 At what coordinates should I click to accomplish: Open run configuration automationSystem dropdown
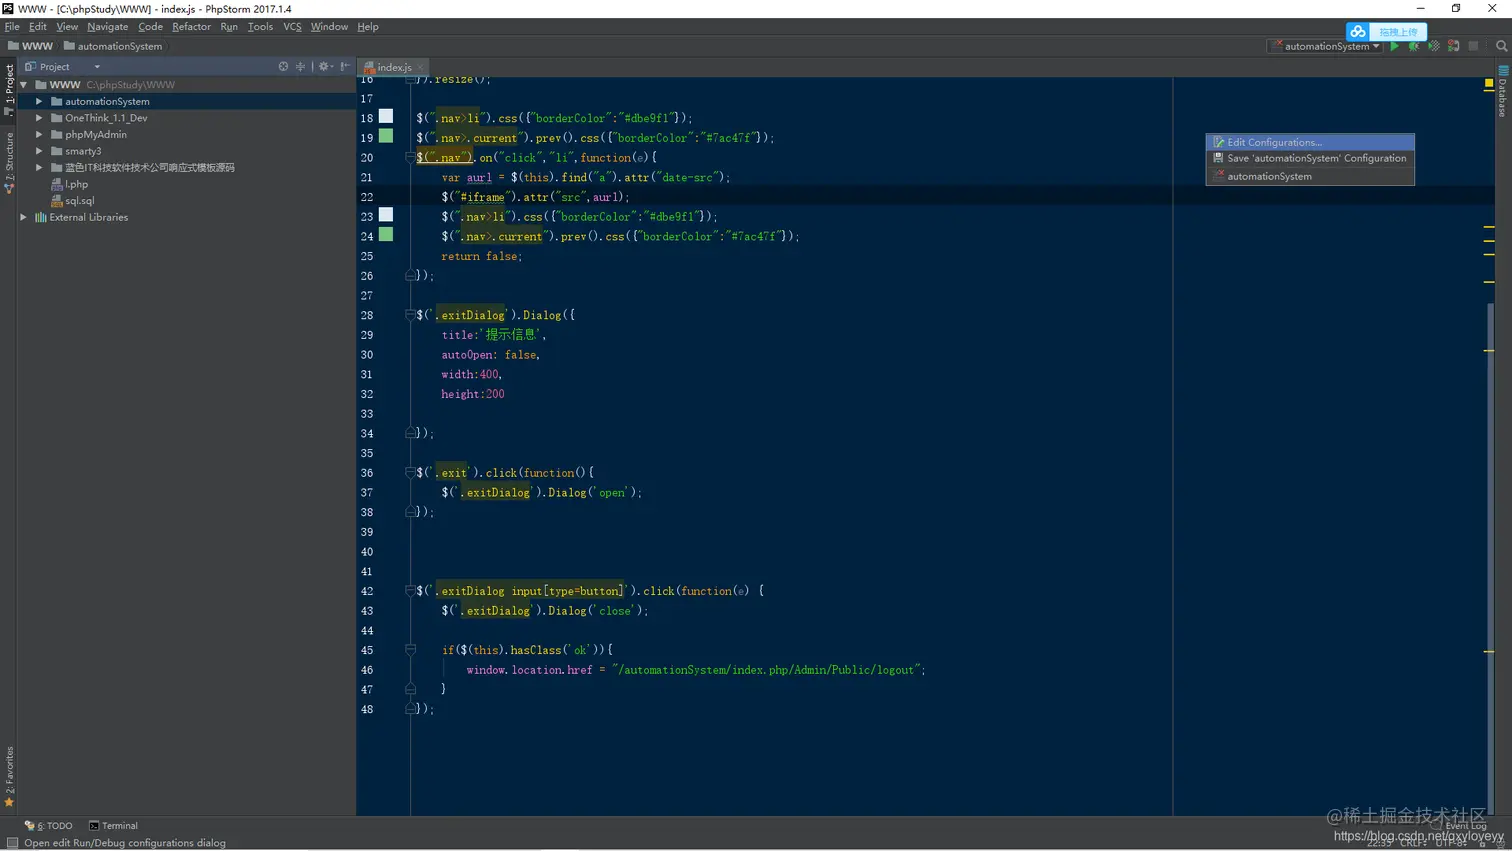[x=1326, y=46]
